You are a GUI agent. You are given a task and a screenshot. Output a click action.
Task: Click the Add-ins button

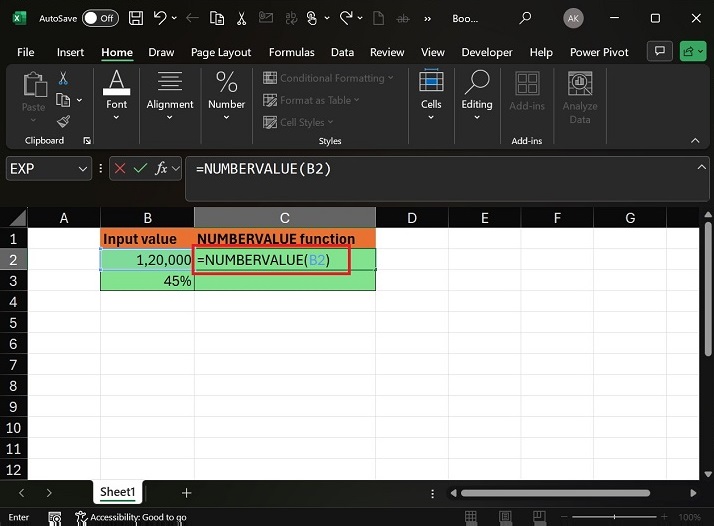click(x=527, y=92)
